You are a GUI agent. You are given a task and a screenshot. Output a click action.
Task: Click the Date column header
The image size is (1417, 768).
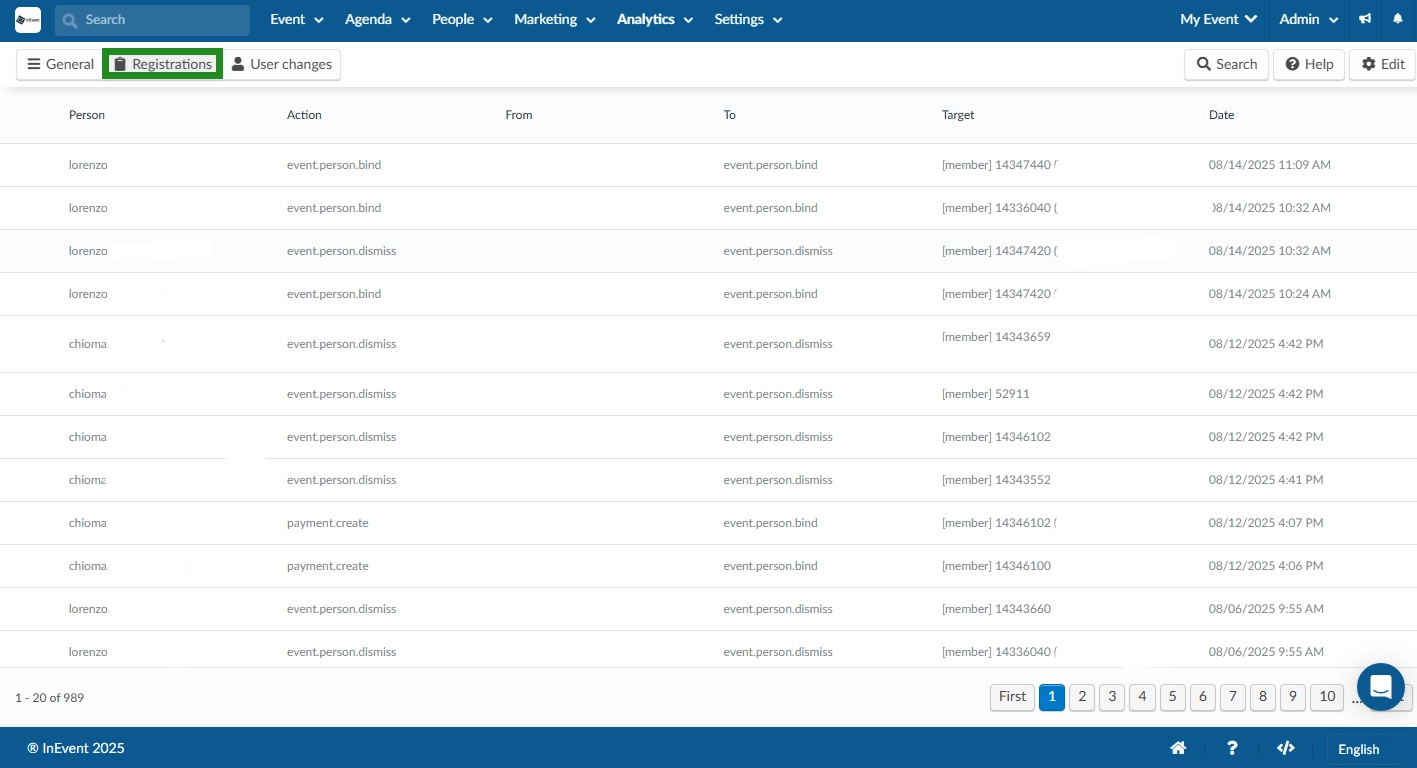click(x=1221, y=115)
